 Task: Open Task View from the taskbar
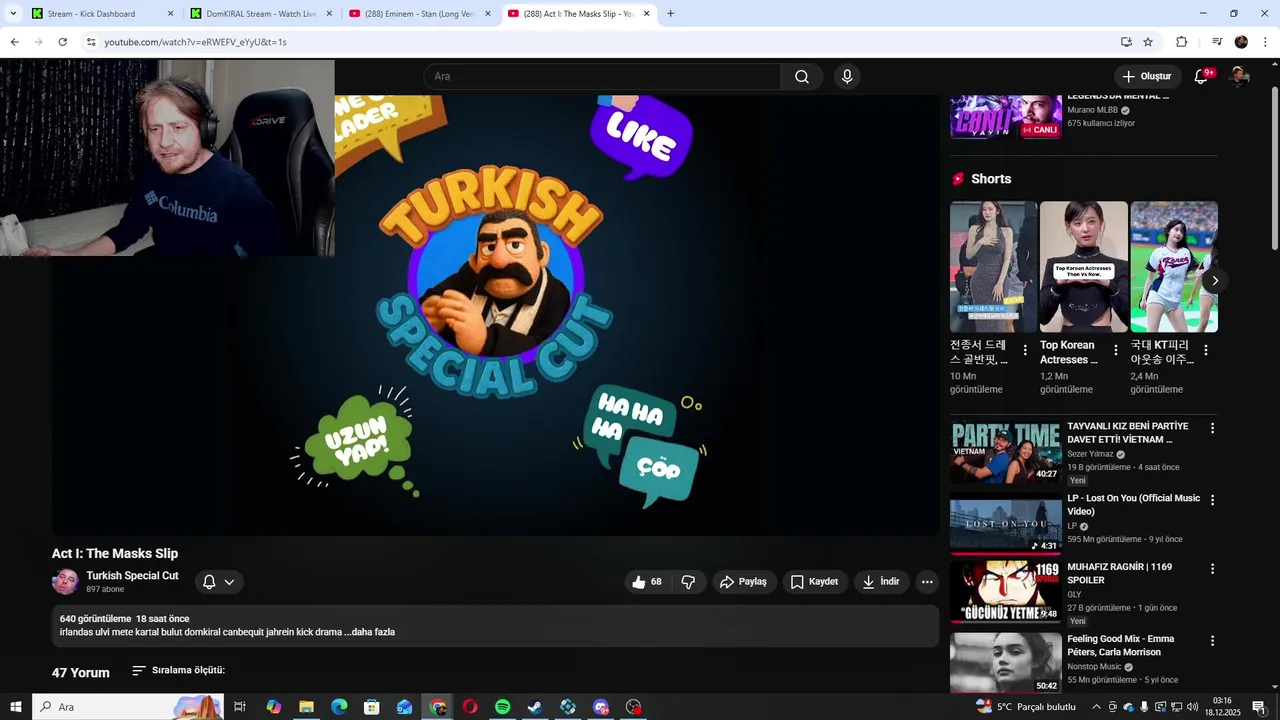click(240, 707)
